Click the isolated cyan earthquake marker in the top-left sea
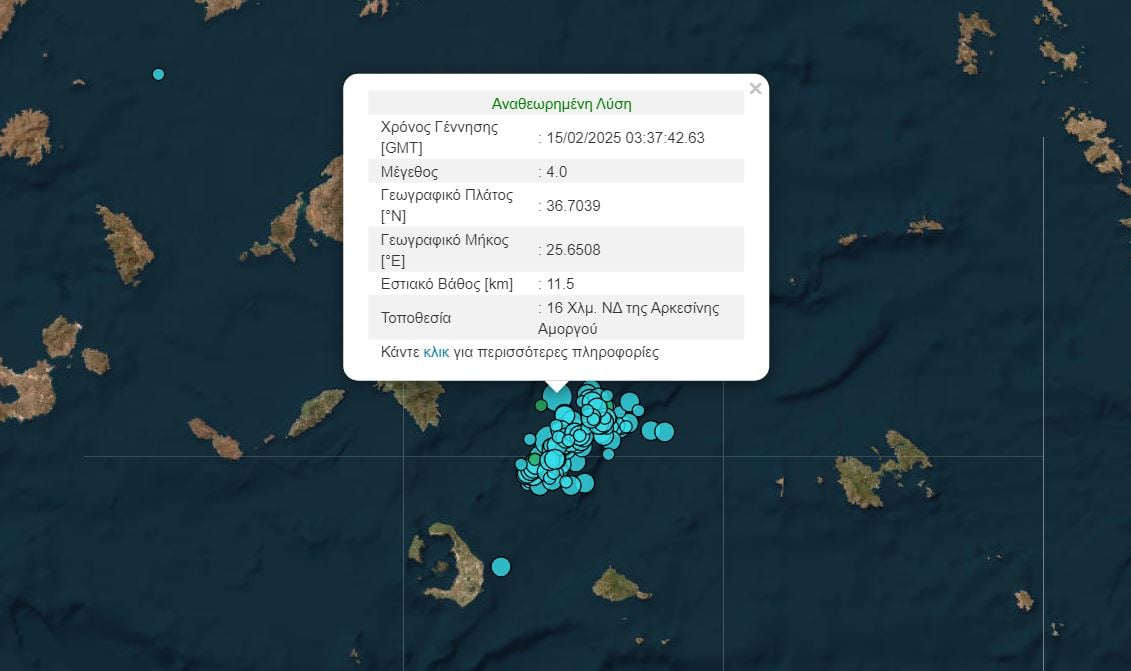The height and width of the screenshot is (671, 1131). (158, 74)
